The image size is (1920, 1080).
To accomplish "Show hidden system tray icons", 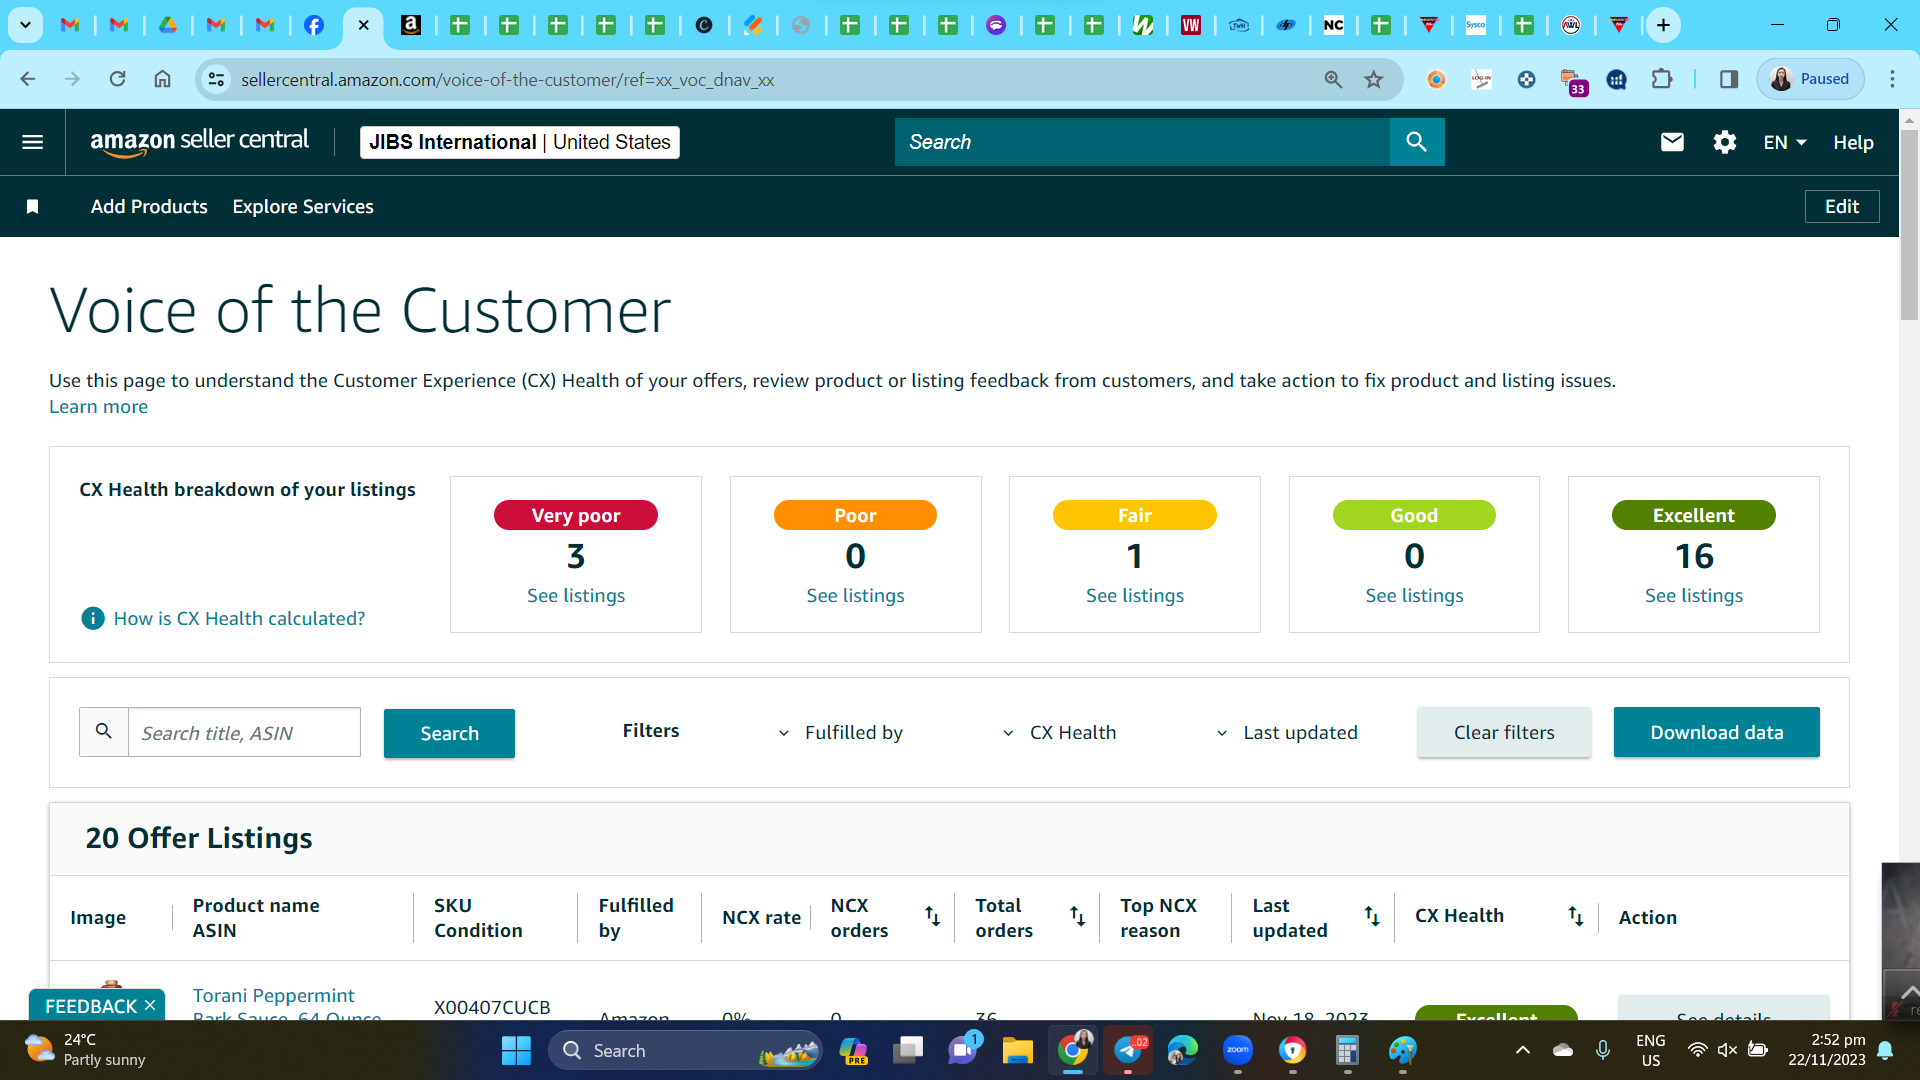I will point(1522,1050).
